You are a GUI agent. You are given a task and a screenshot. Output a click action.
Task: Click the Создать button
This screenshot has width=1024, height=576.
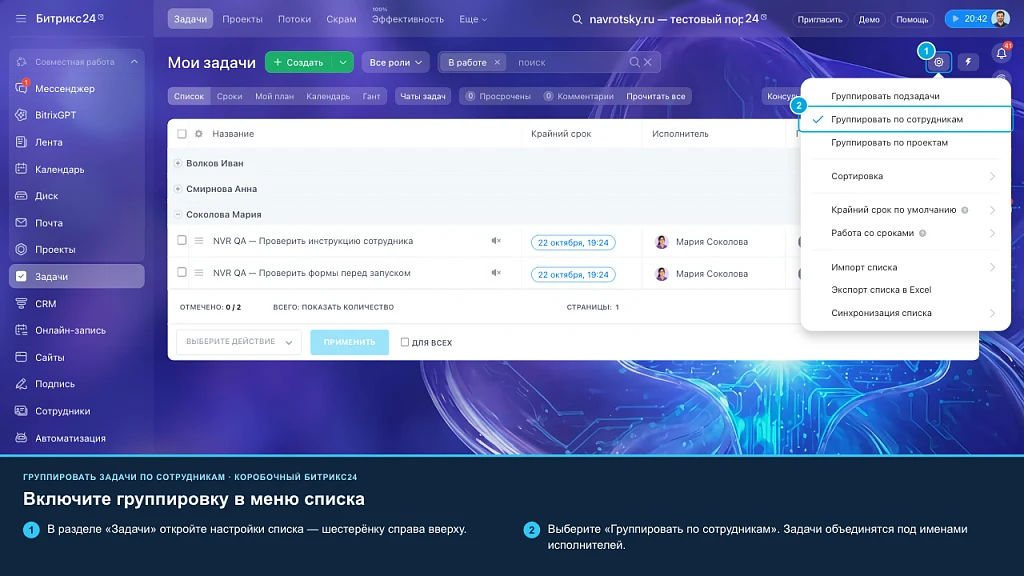point(298,62)
